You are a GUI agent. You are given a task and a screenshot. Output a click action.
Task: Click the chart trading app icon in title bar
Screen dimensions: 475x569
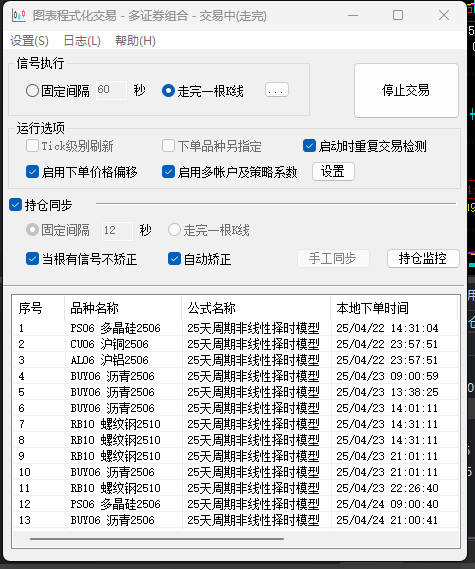(x=19, y=15)
